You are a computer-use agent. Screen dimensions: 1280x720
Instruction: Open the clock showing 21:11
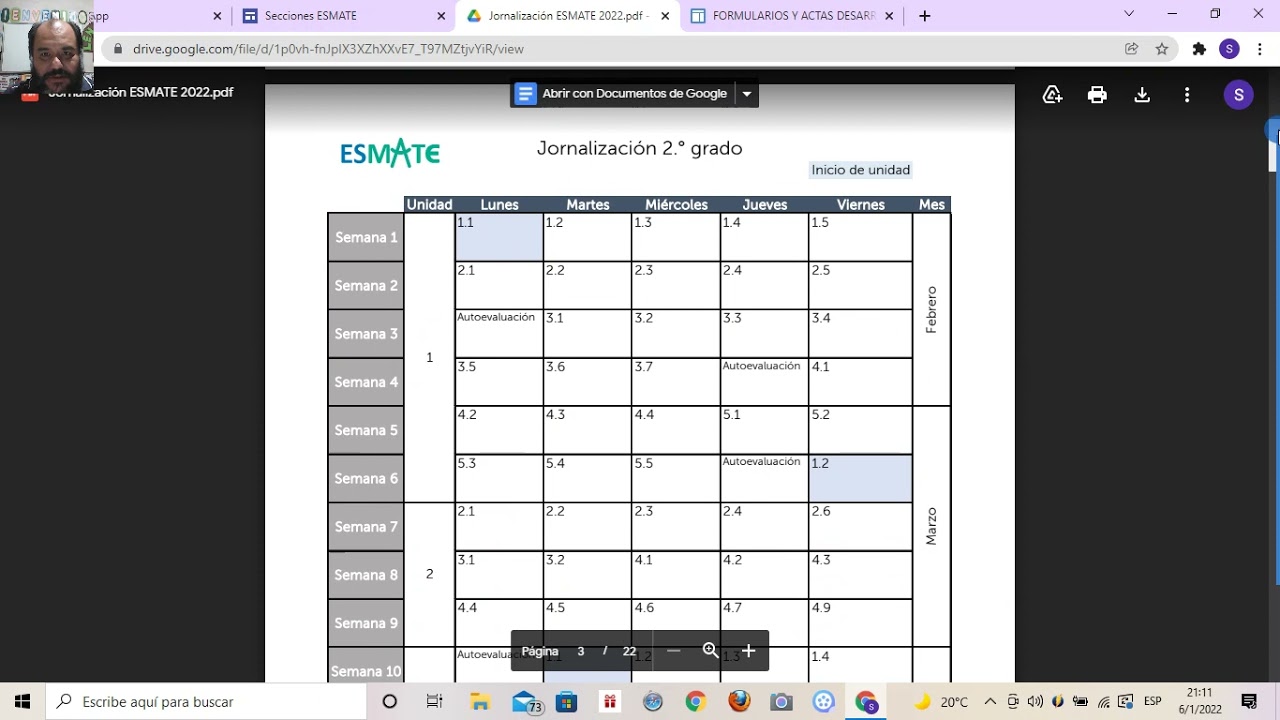(x=1200, y=701)
